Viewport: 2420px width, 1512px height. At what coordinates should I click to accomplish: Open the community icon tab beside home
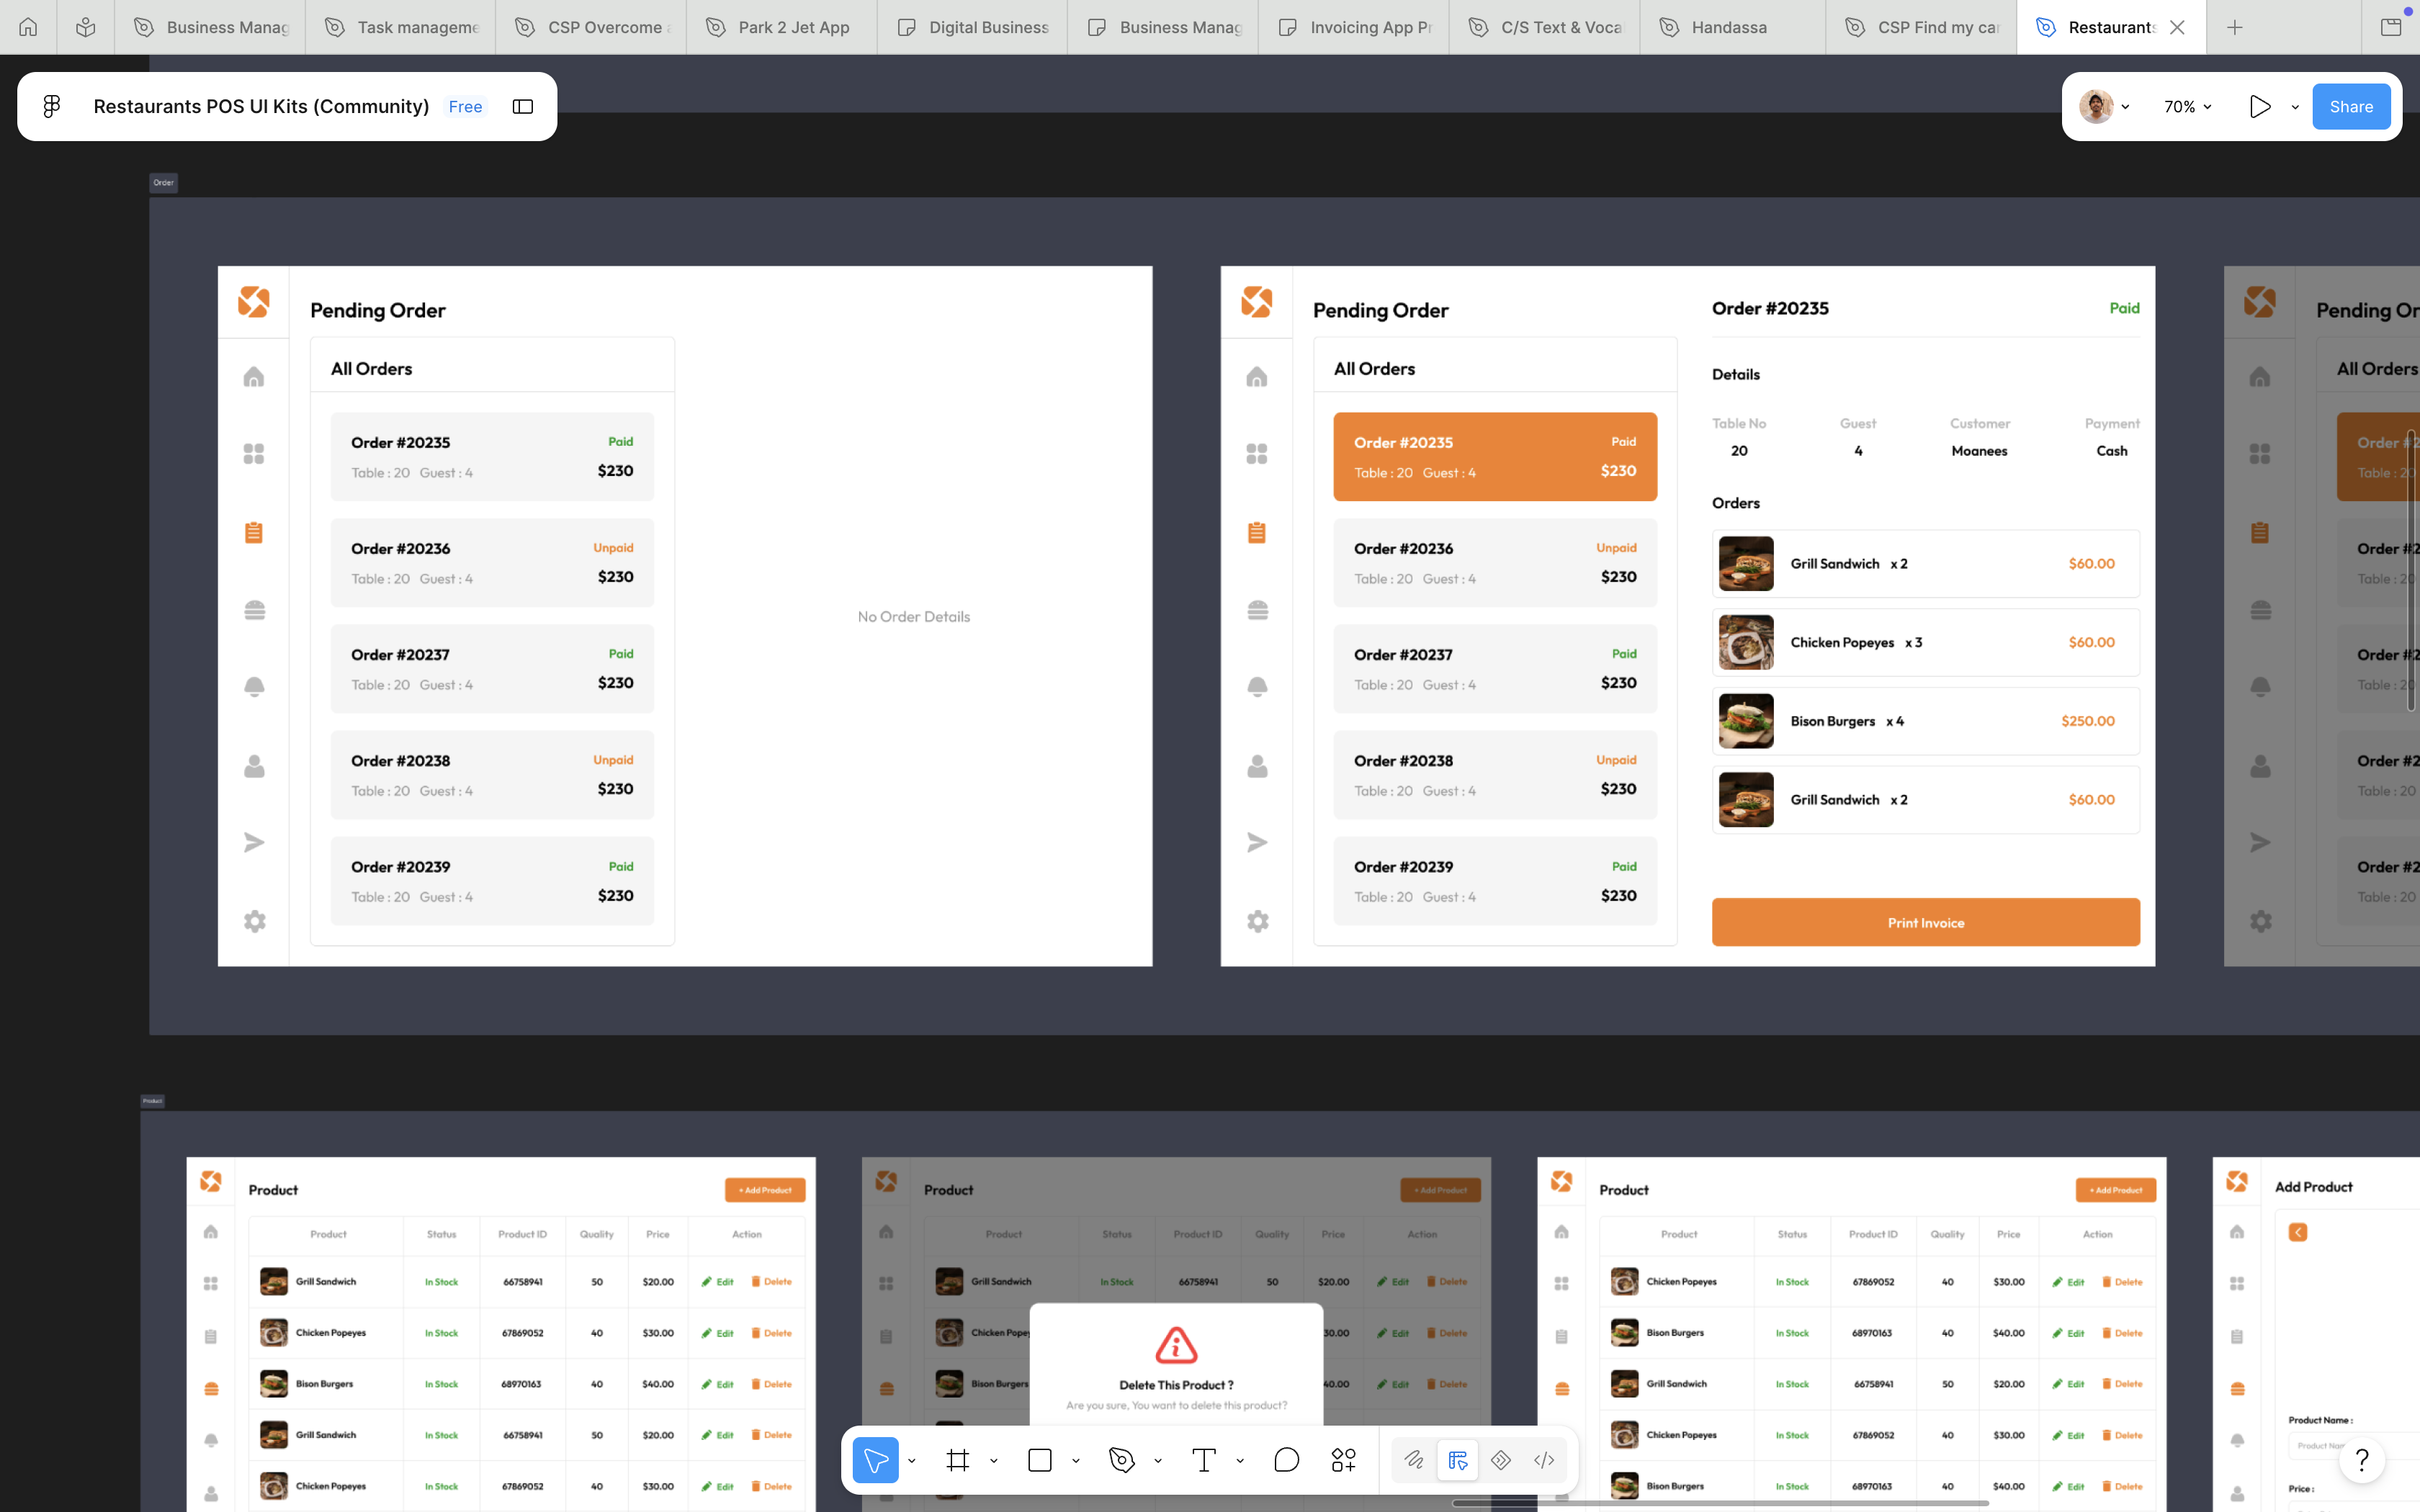[x=86, y=27]
